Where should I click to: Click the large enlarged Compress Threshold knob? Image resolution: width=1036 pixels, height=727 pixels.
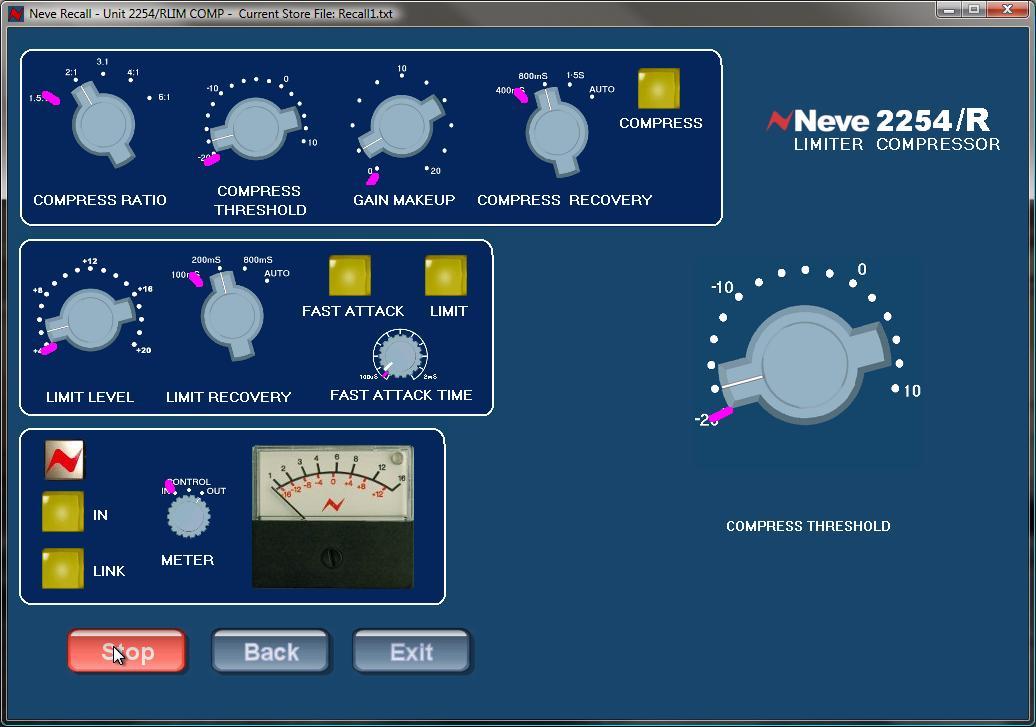click(805, 365)
